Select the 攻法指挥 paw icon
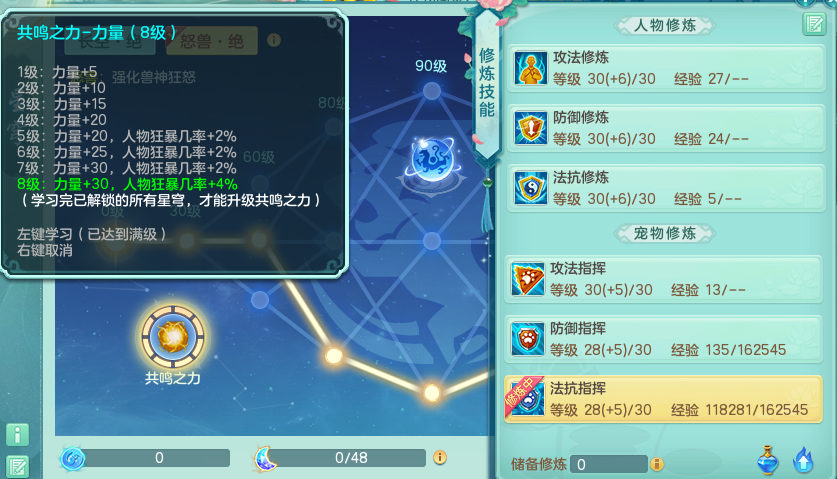The image size is (837, 479). (x=528, y=279)
